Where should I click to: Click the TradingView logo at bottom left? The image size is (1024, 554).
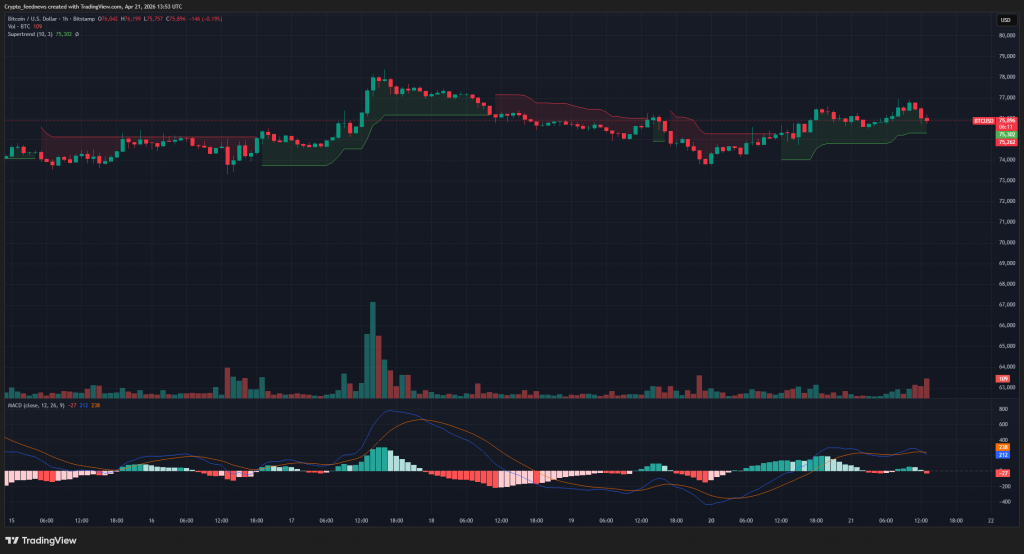[x=40, y=541]
